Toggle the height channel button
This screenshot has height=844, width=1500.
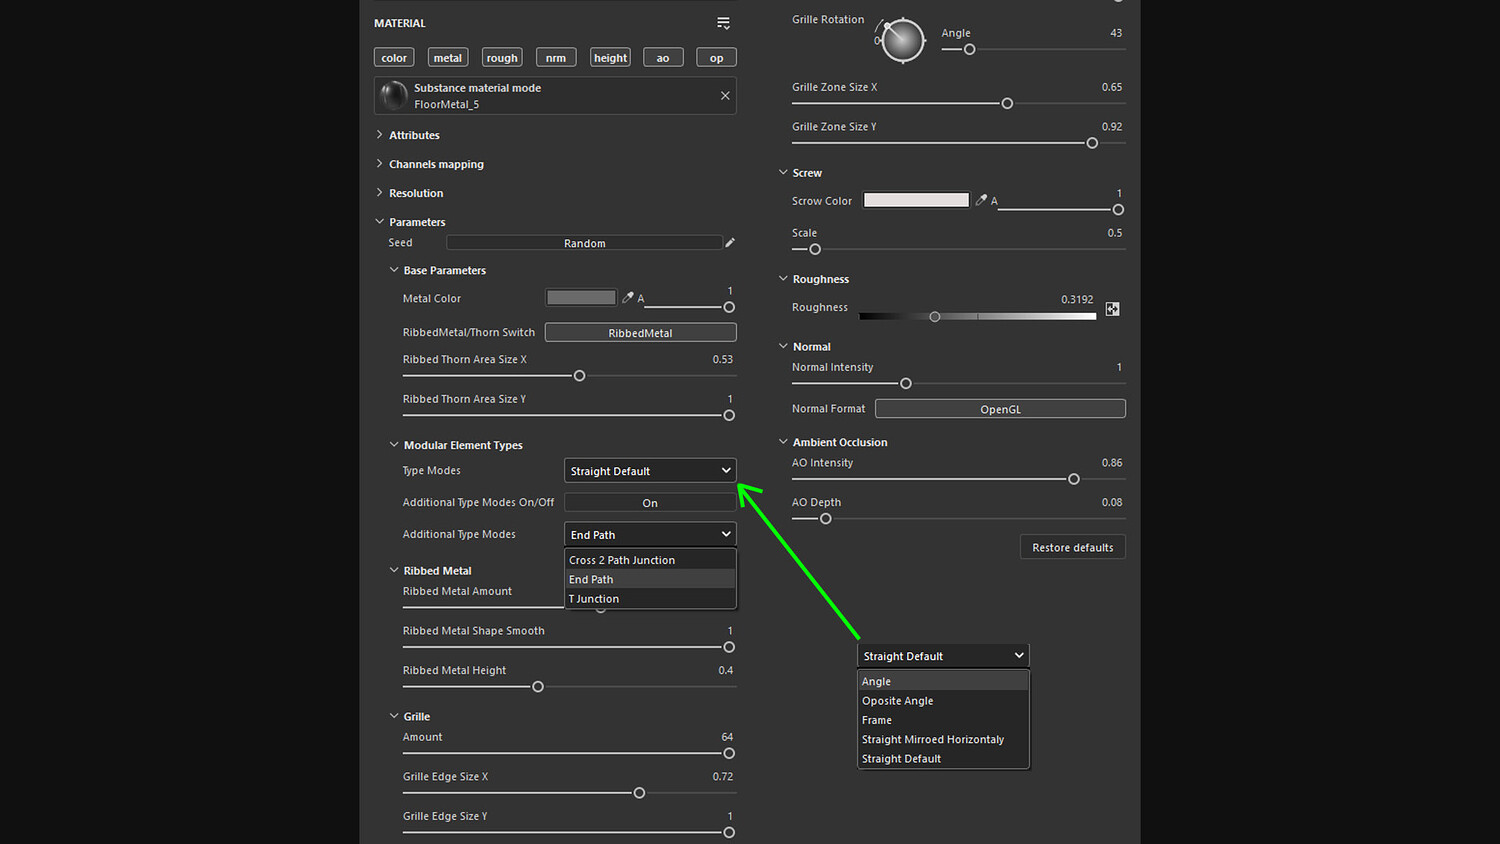coord(610,58)
